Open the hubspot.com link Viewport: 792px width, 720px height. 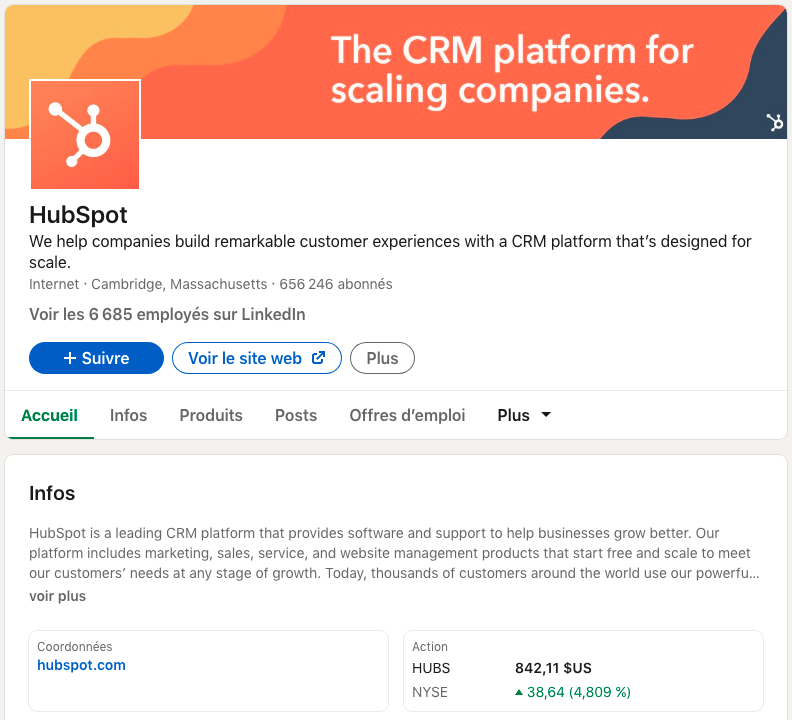(81, 665)
